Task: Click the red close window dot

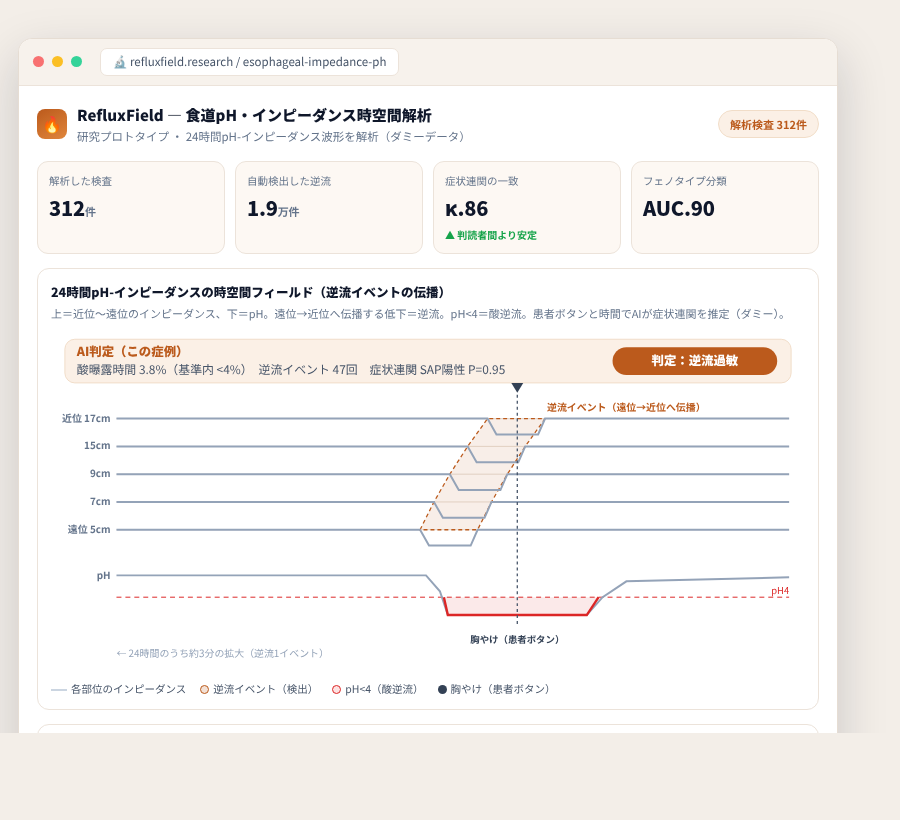Action: [x=38, y=61]
